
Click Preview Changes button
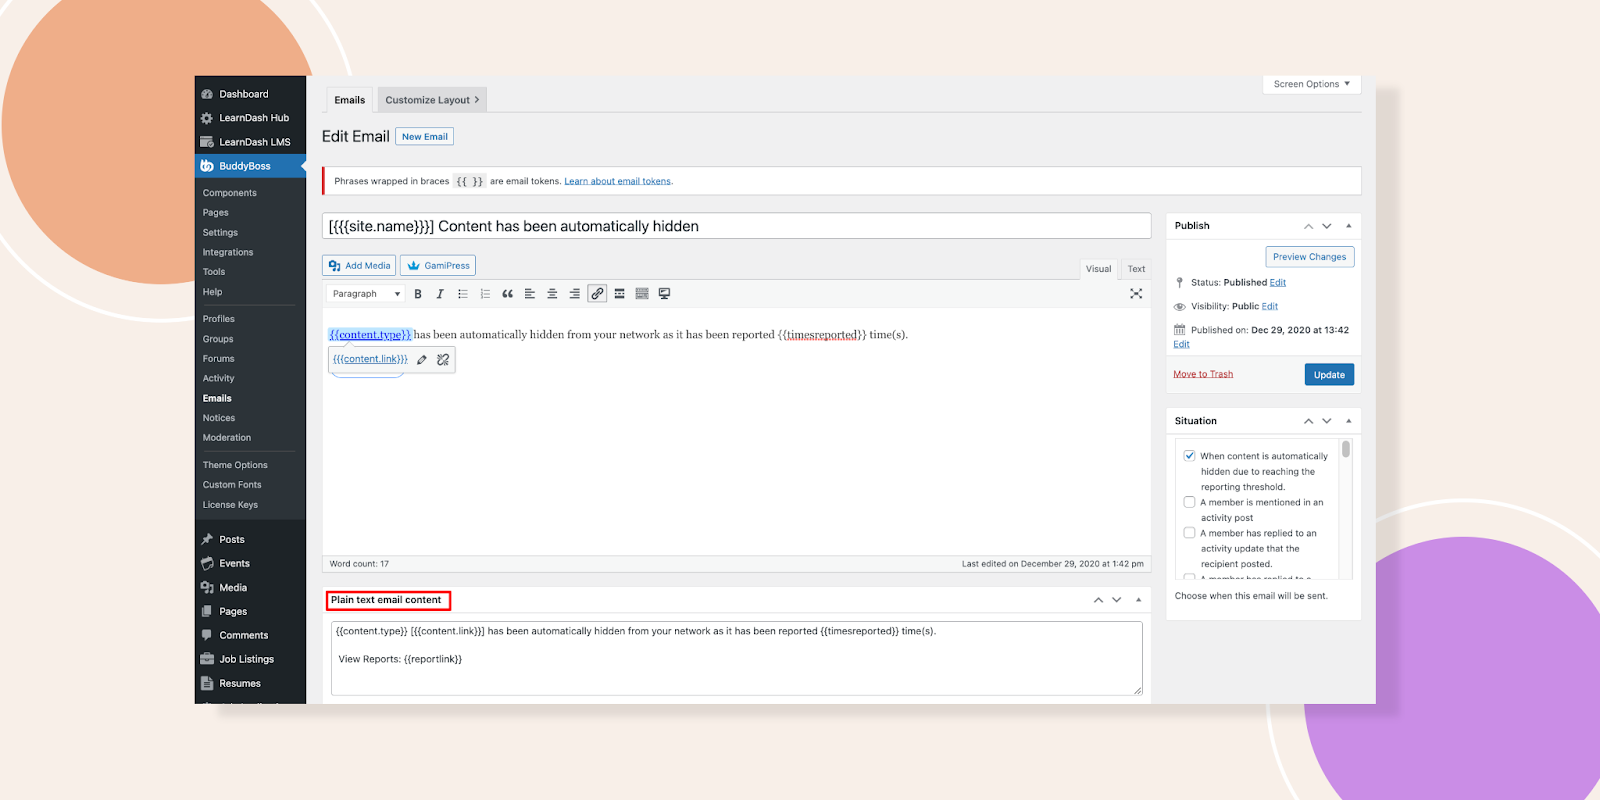point(1309,257)
